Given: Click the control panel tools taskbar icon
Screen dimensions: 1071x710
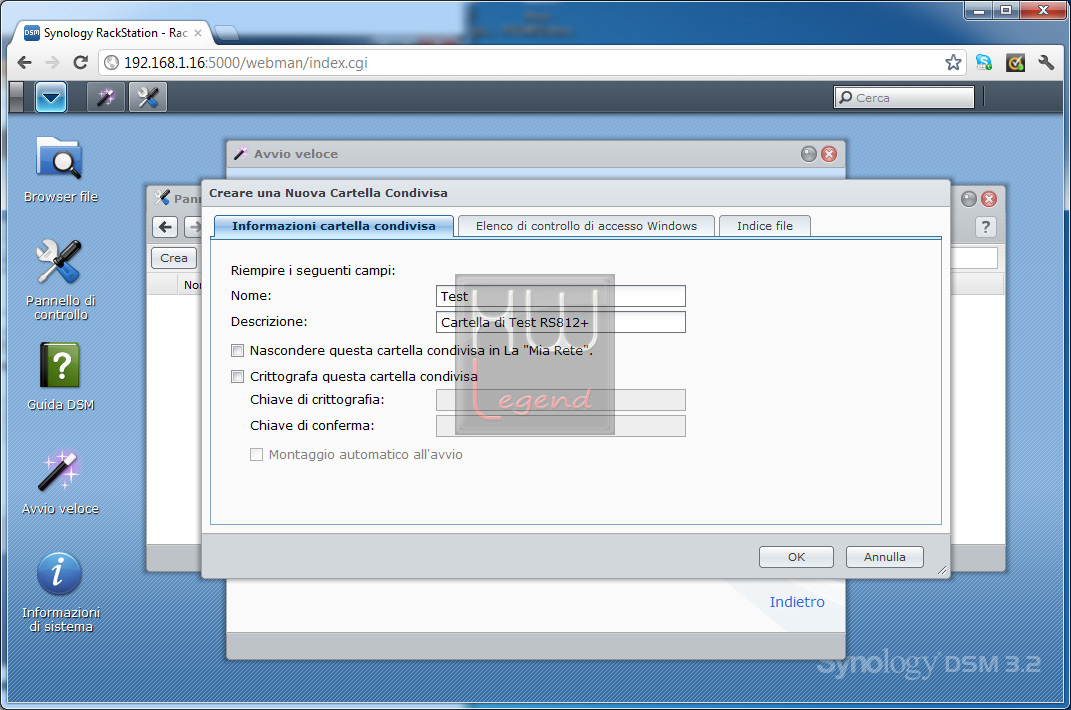Looking at the screenshot, I should 148,98.
